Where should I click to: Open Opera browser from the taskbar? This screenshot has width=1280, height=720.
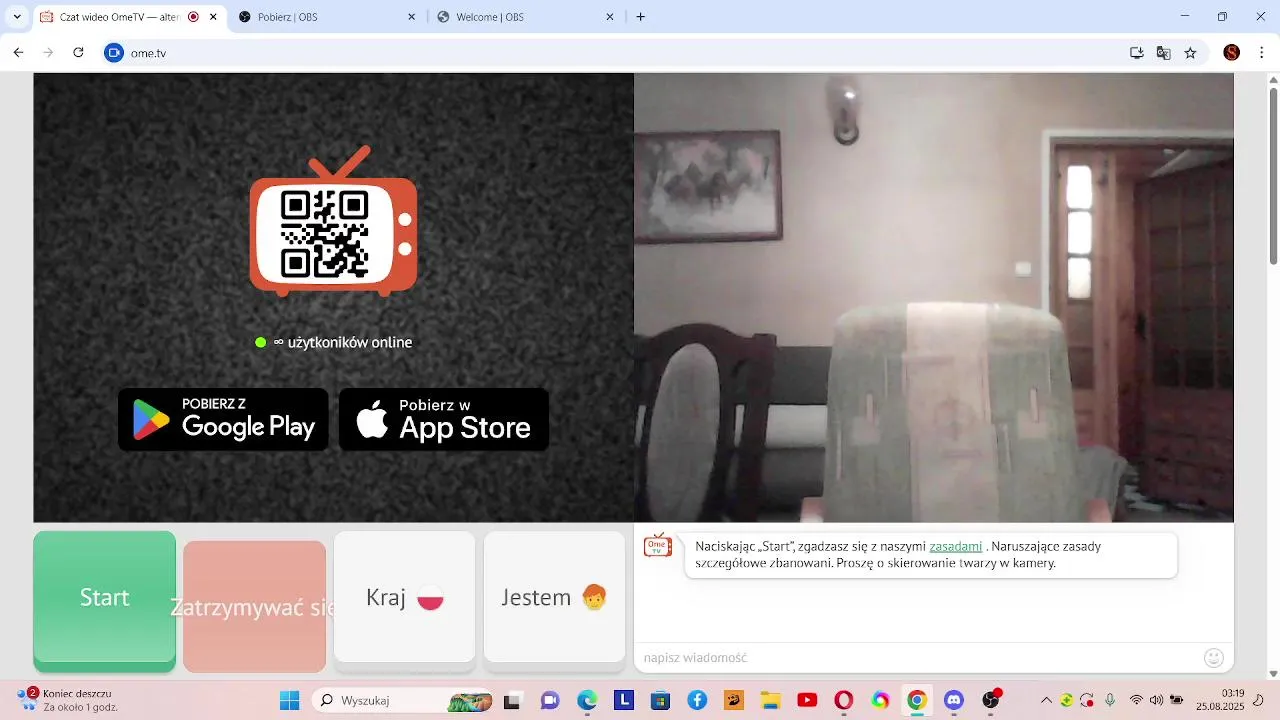click(843, 701)
